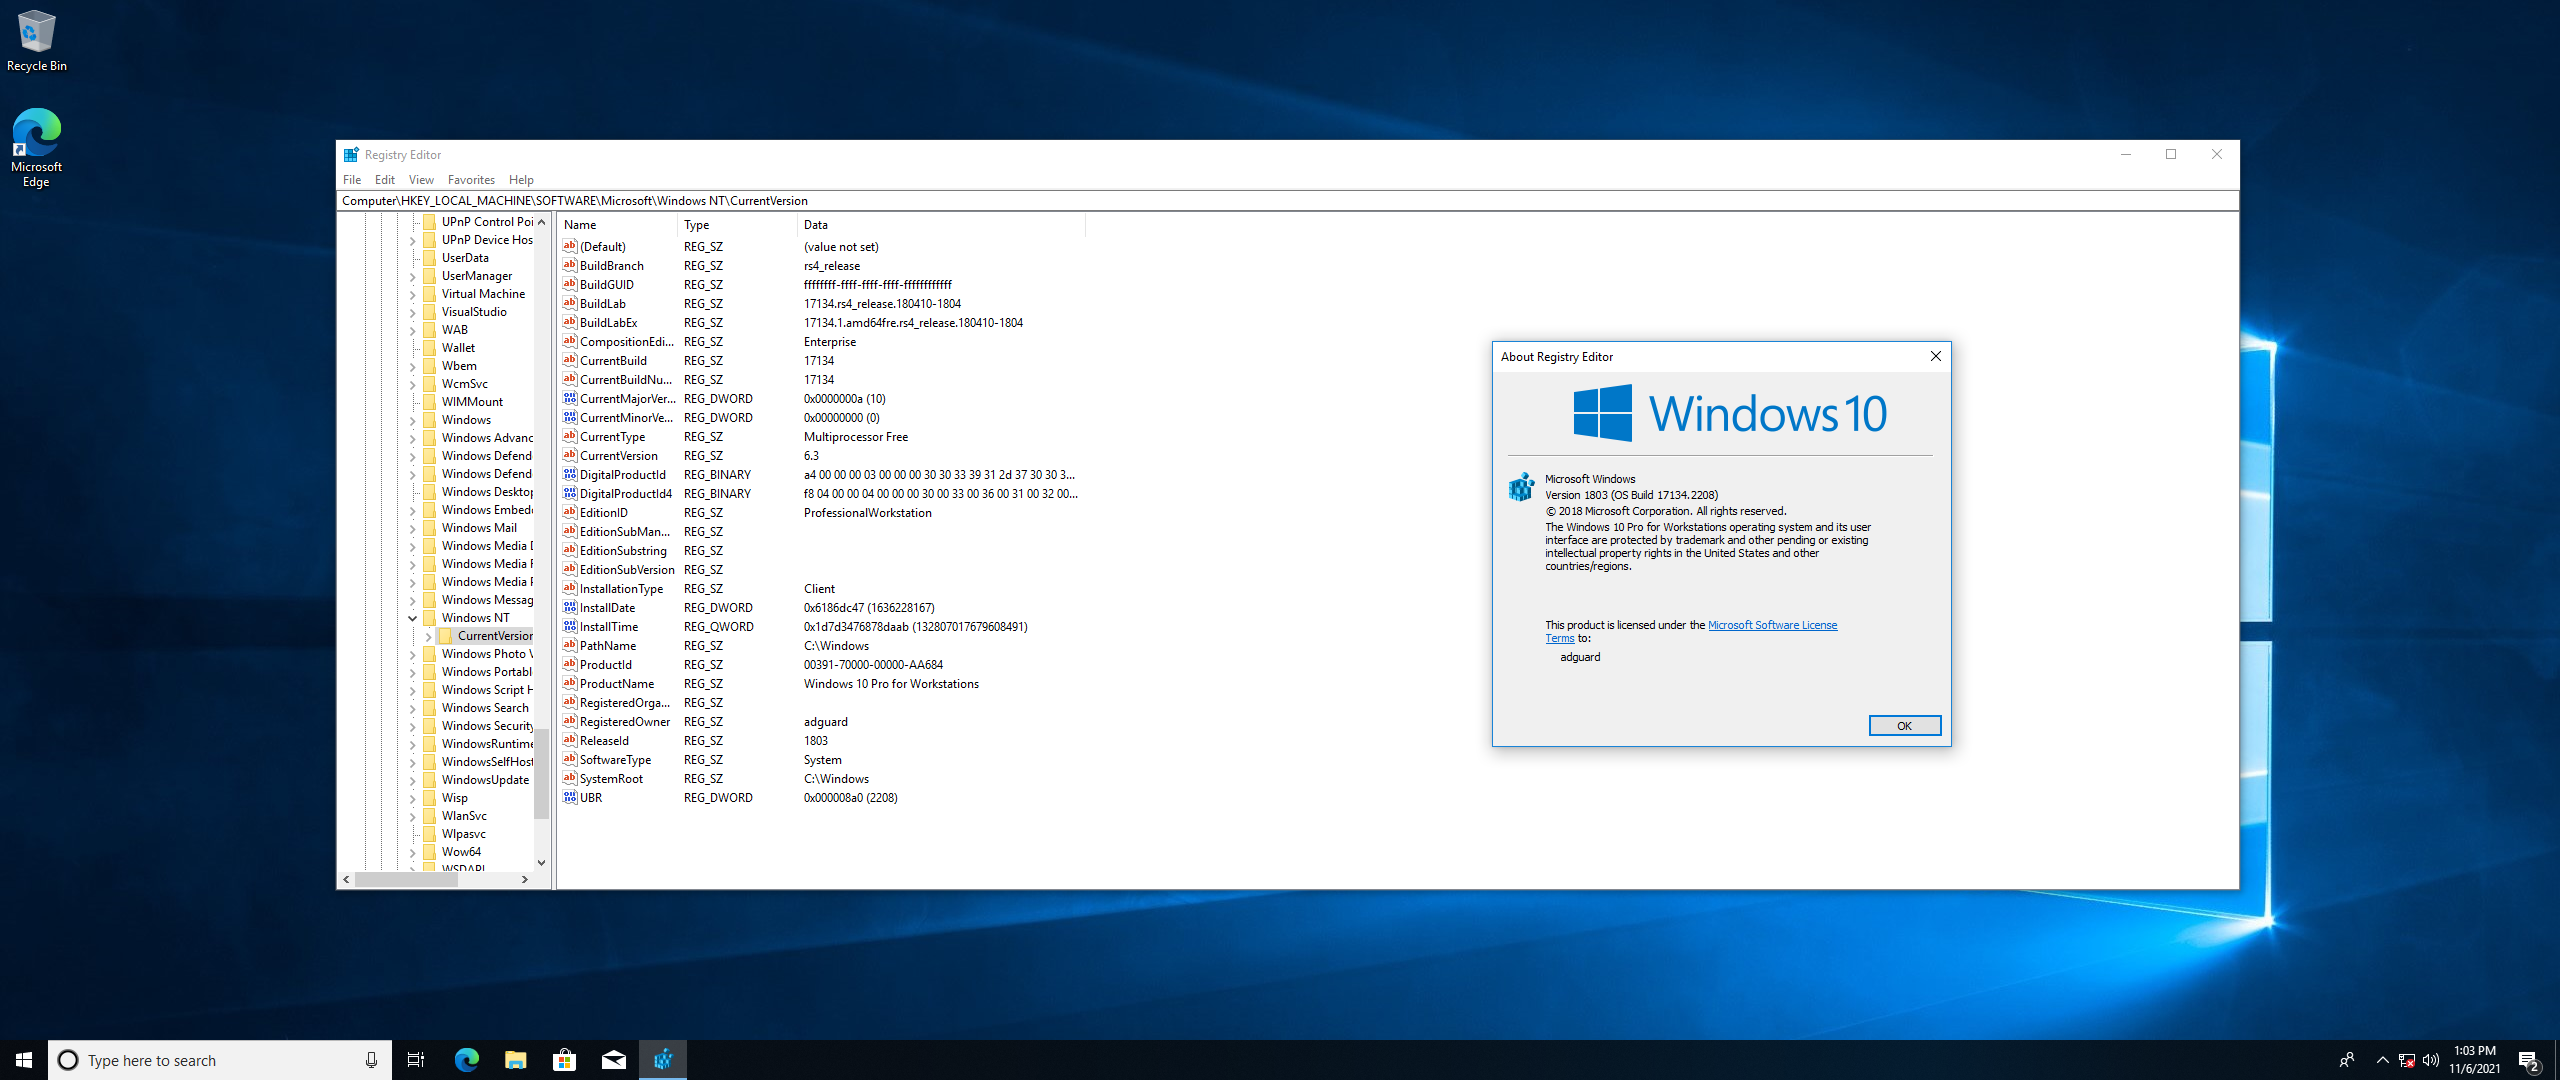
Task: Expand the WindowsUpdate tree node
Action: coord(412,780)
